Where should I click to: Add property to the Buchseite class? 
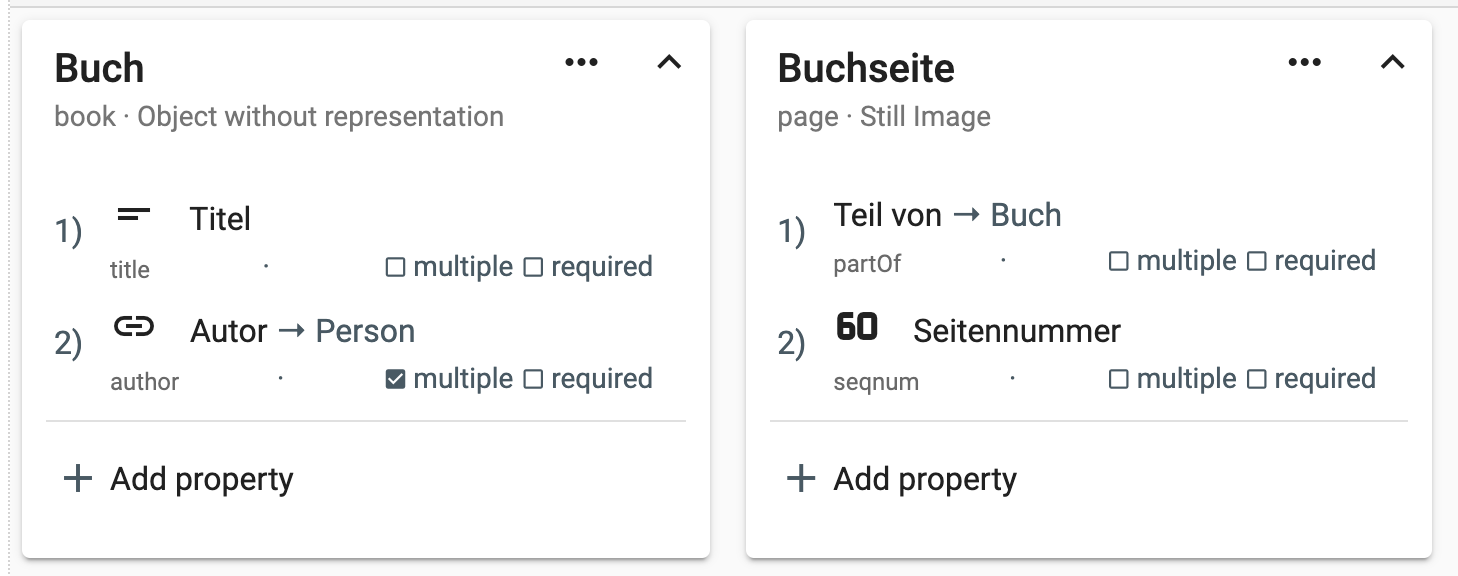coord(925,479)
